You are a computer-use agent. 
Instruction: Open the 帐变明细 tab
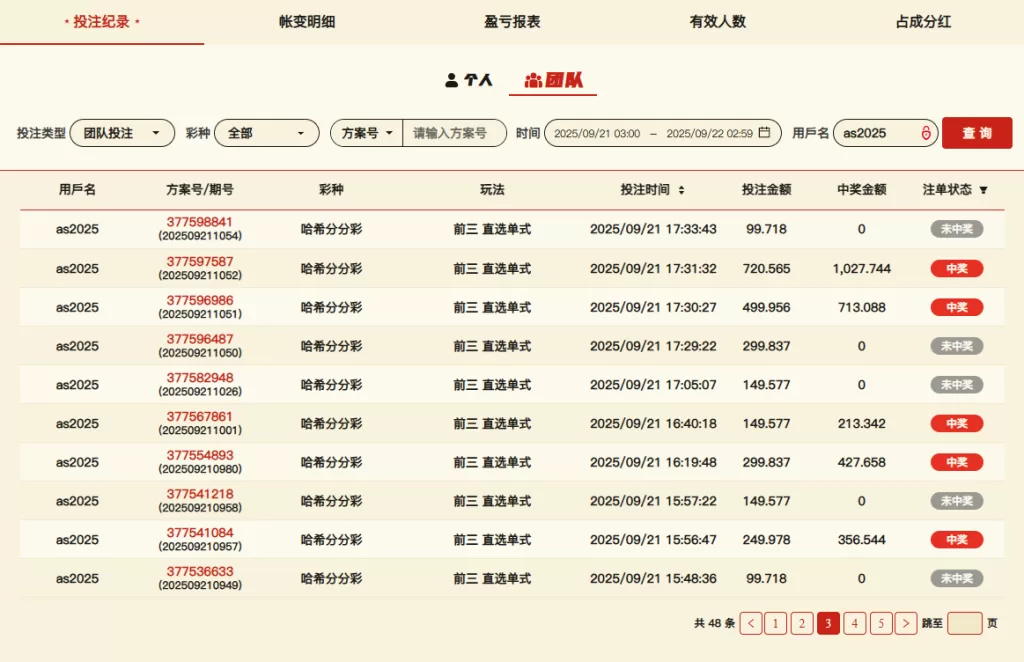pyautogui.click(x=307, y=21)
